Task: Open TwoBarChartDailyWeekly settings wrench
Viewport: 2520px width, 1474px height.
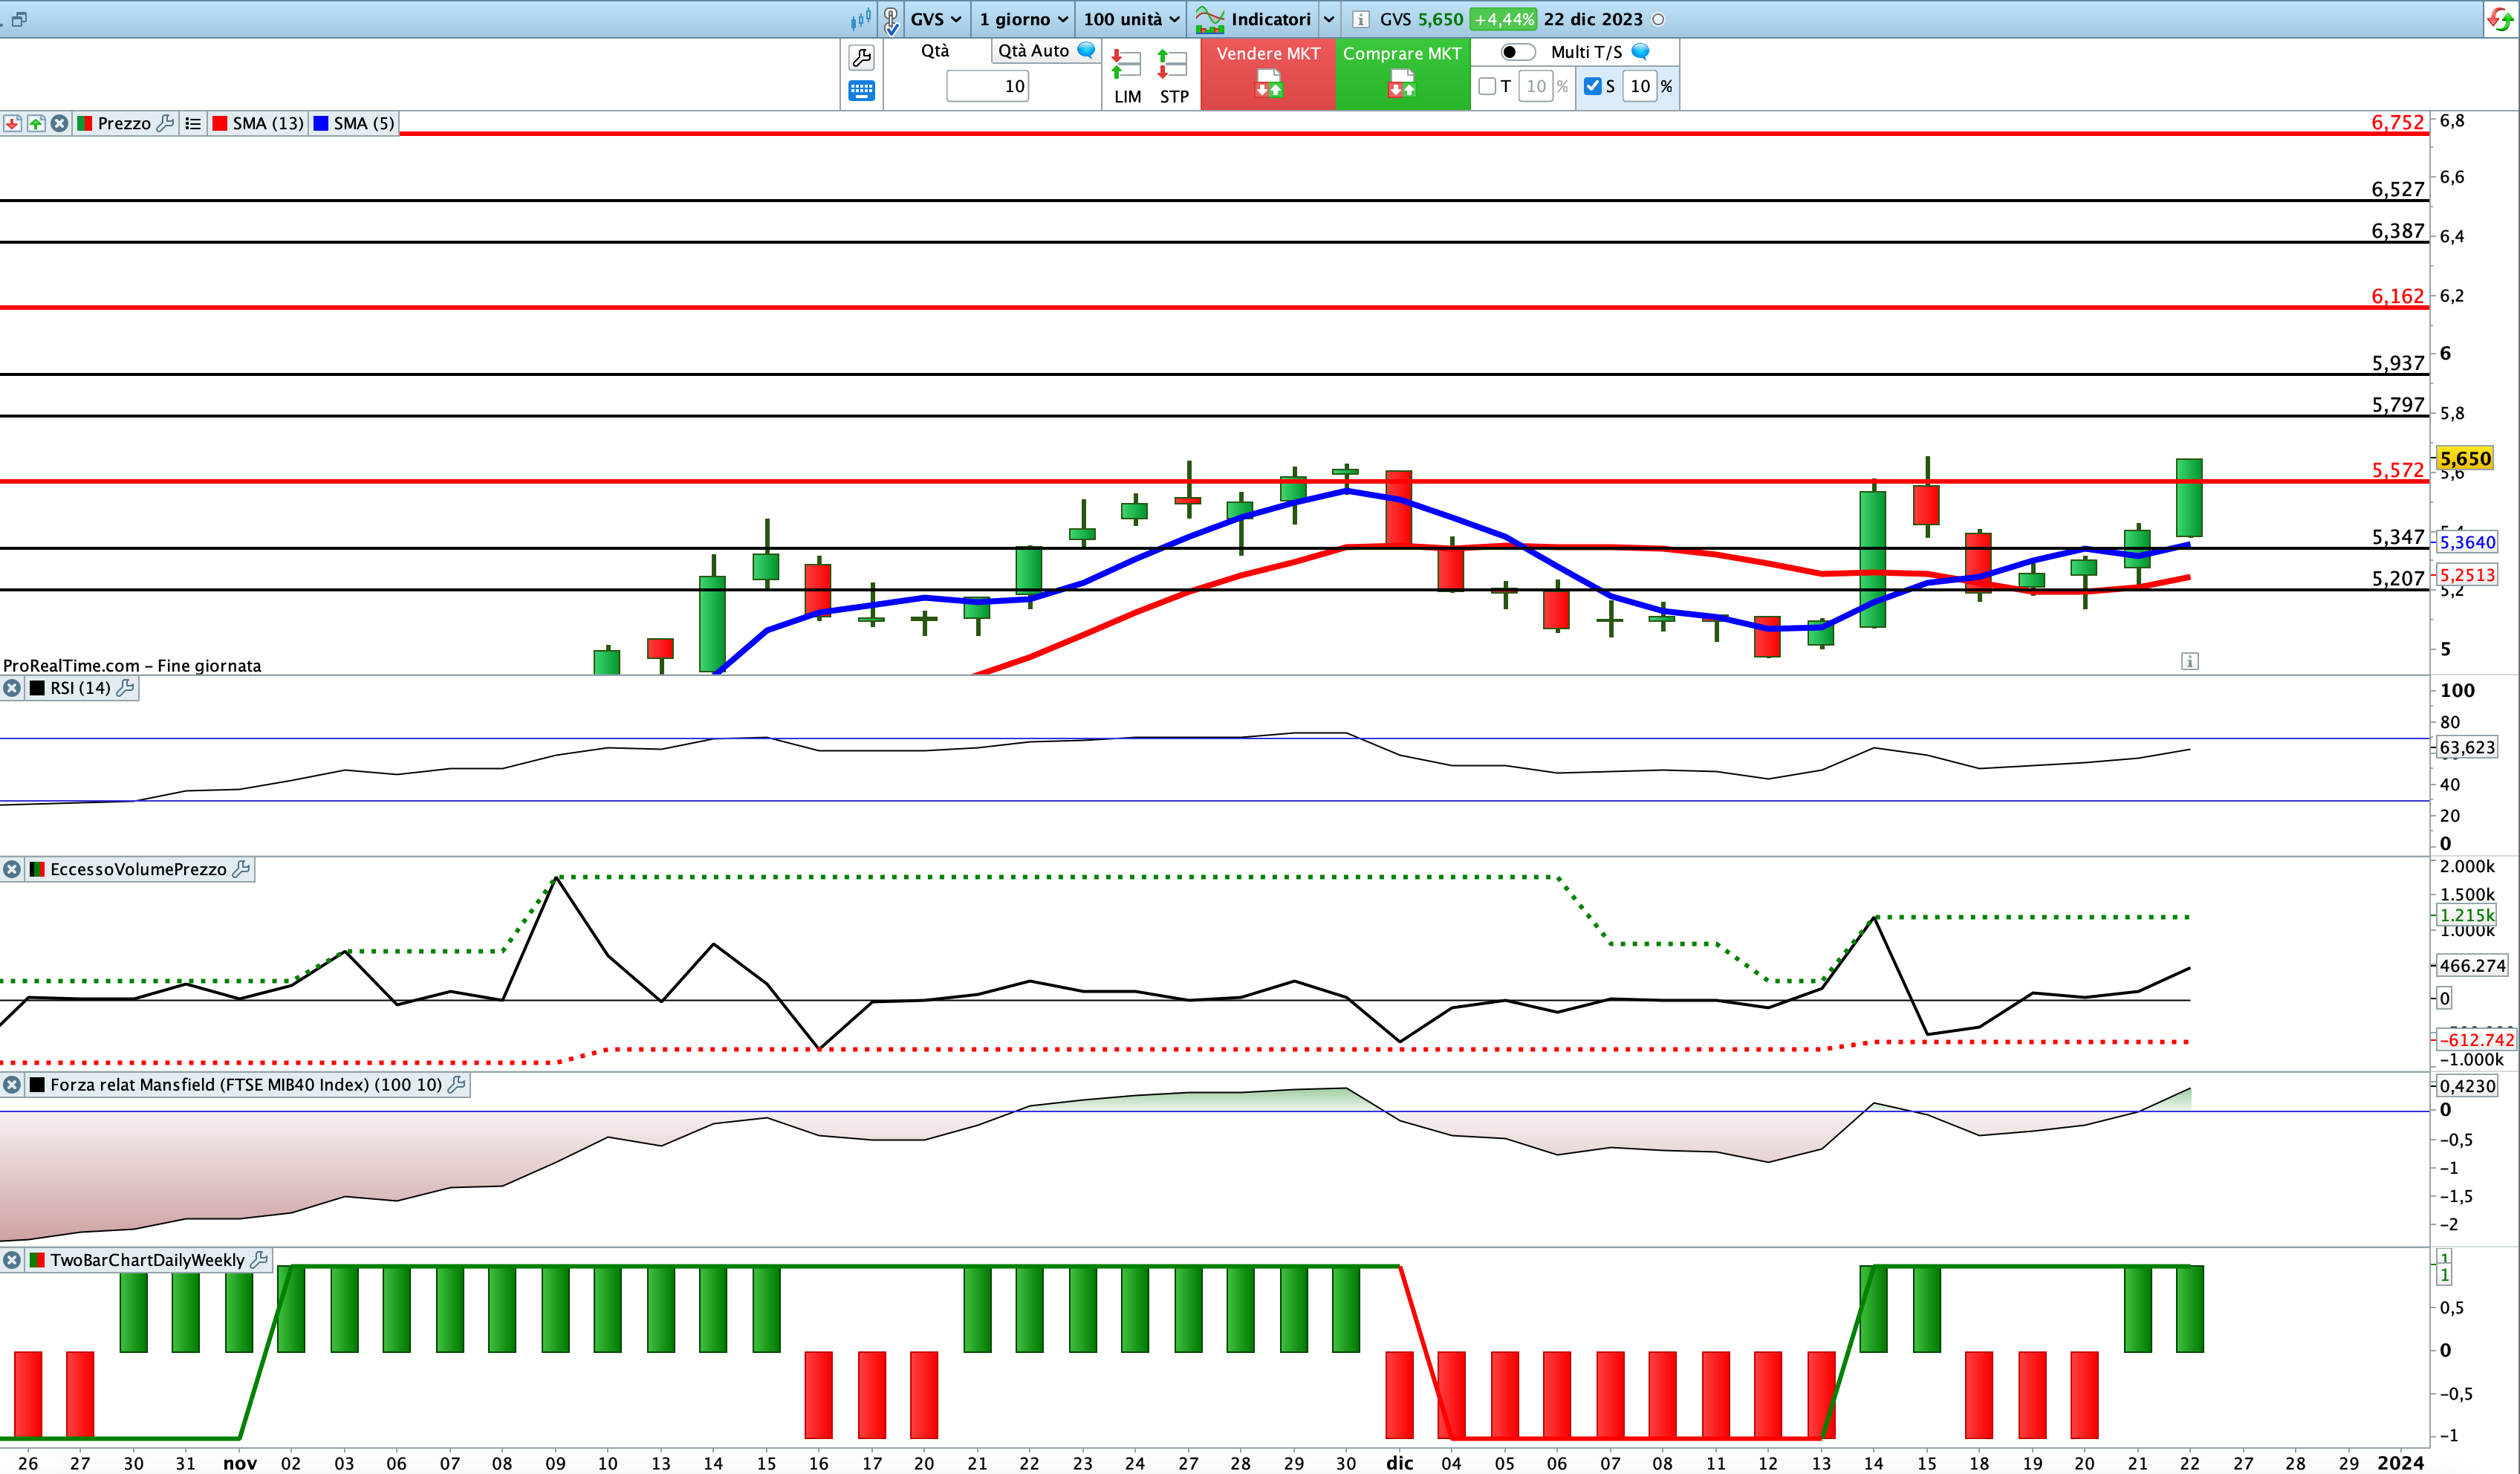Action: click(x=259, y=1260)
